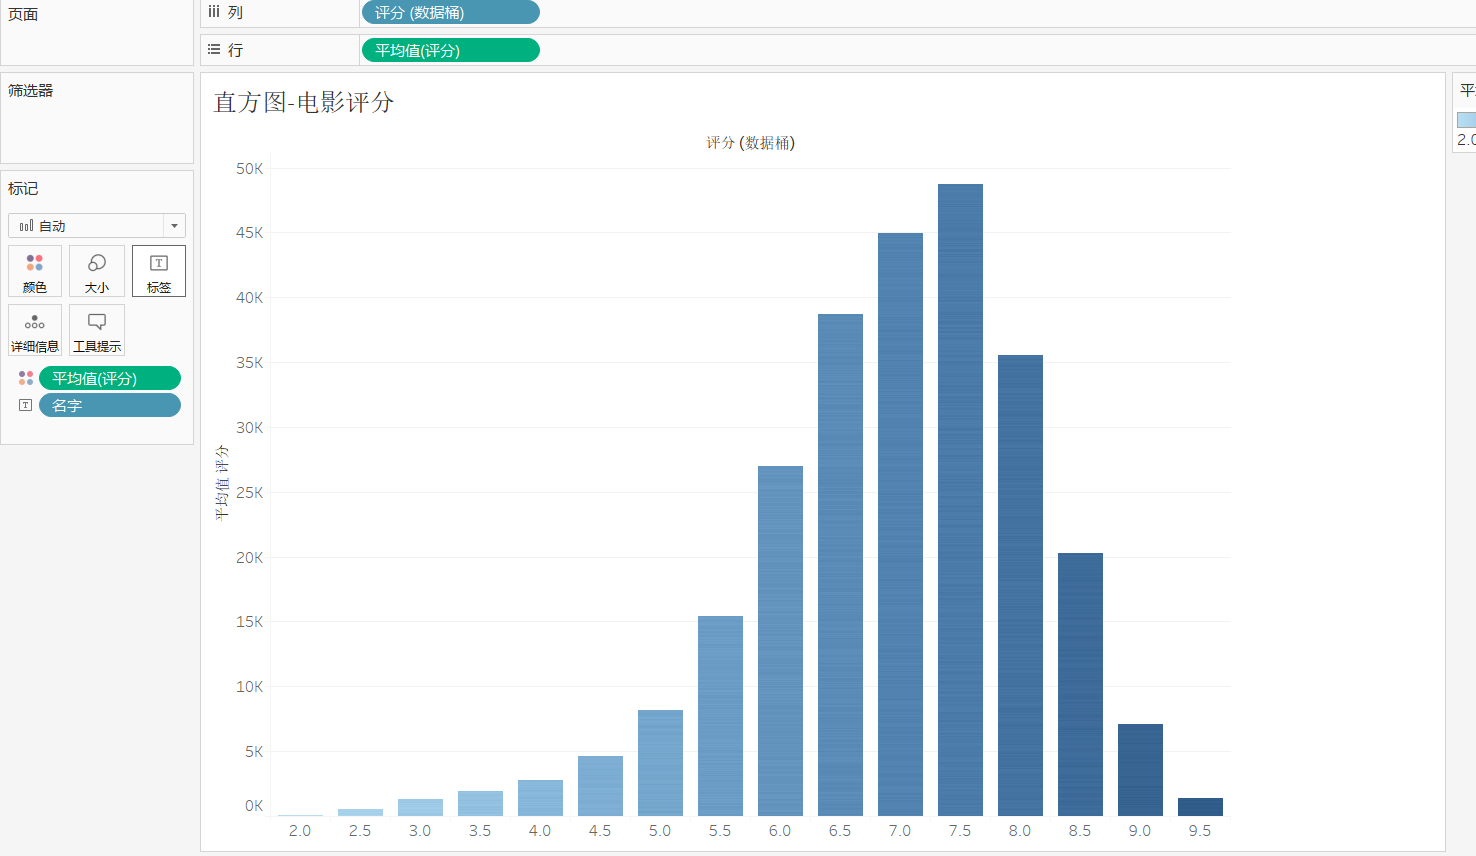Select the bar for rating bin 3.0
The image size is (1476, 856).
pyautogui.click(x=420, y=807)
